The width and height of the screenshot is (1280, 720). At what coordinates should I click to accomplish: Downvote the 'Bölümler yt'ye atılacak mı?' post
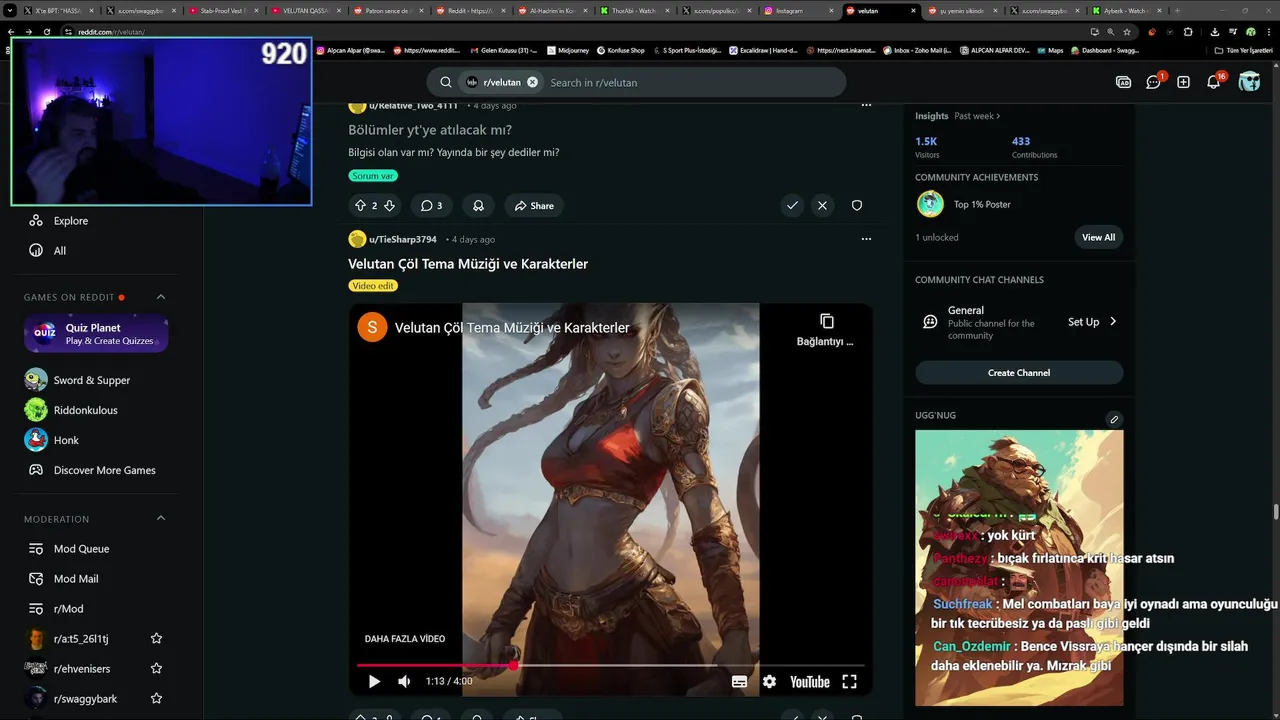(389, 205)
